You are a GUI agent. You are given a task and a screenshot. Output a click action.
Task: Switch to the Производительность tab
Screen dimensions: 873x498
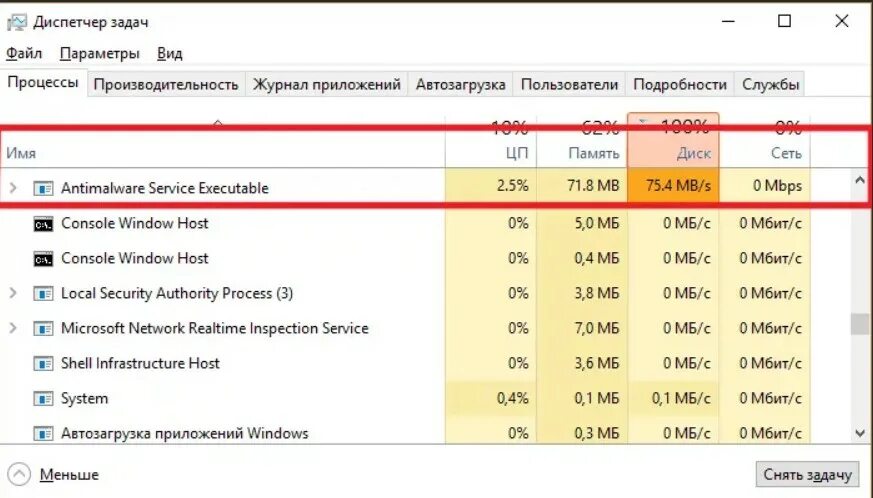click(166, 85)
